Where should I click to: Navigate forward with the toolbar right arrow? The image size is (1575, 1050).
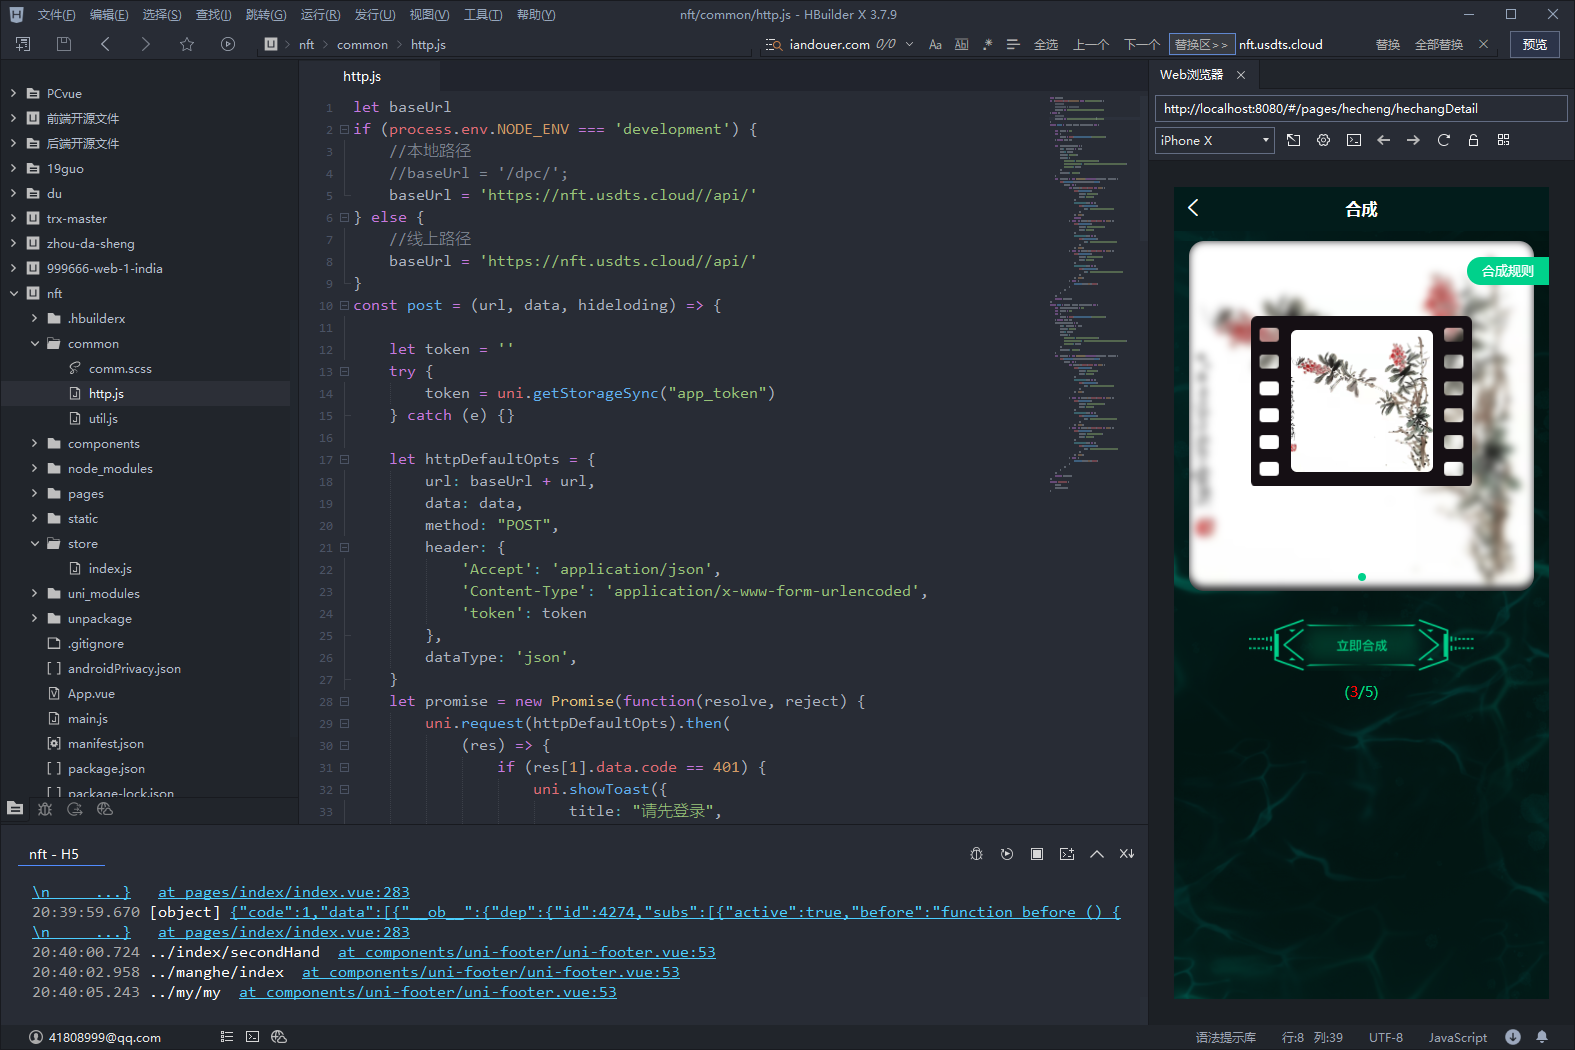[146, 44]
